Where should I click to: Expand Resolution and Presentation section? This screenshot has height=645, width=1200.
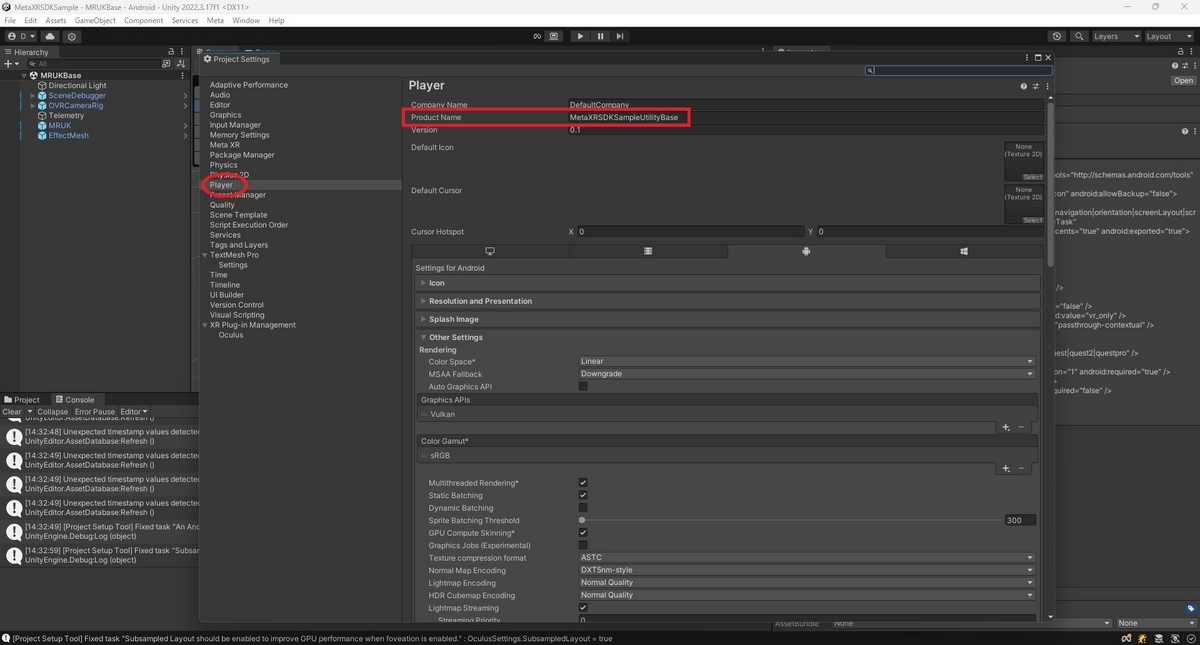[727, 301]
